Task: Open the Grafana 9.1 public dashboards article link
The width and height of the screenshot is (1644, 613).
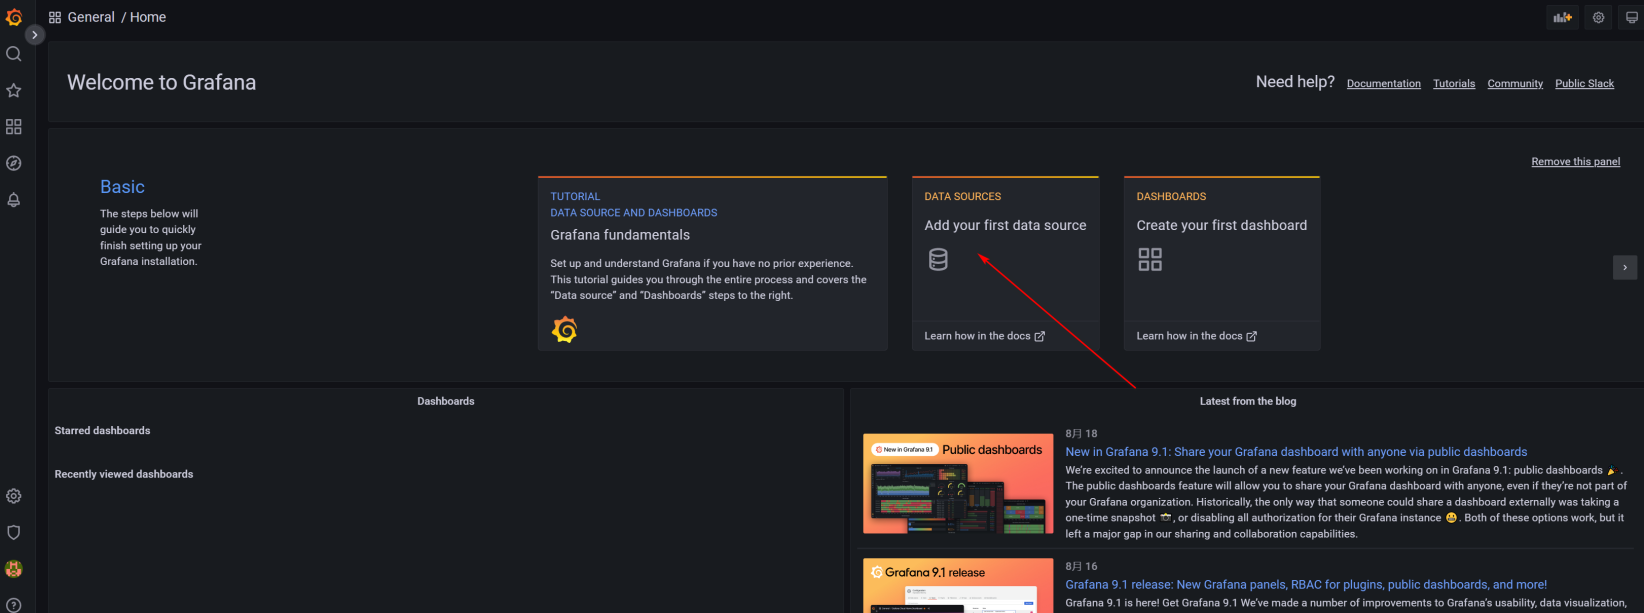Action: pos(1296,452)
